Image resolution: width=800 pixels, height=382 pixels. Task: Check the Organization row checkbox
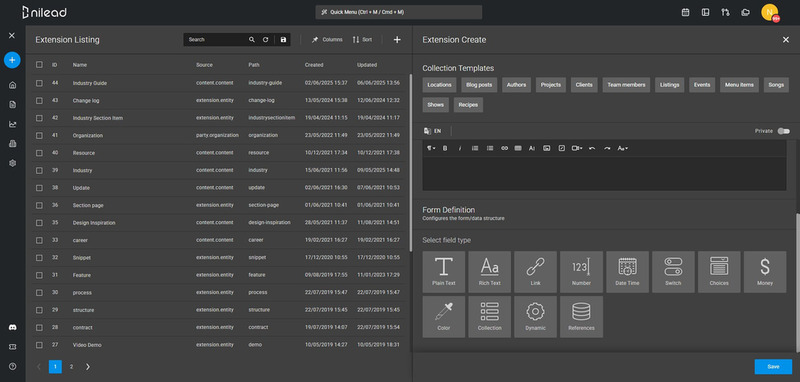pyautogui.click(x=39, y=135)
